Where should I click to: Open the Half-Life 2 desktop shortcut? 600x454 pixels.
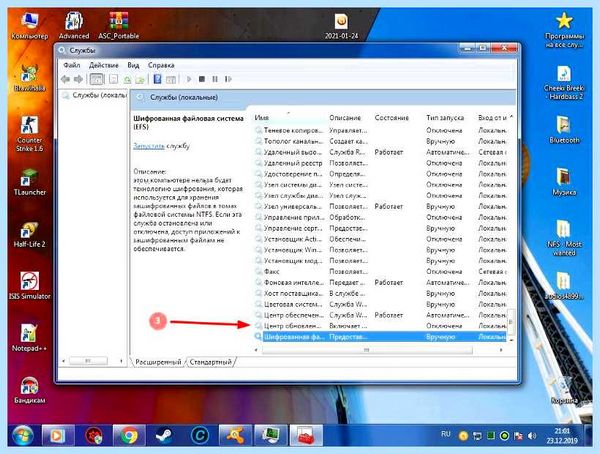pyautogui.click(x=29, y=234)
